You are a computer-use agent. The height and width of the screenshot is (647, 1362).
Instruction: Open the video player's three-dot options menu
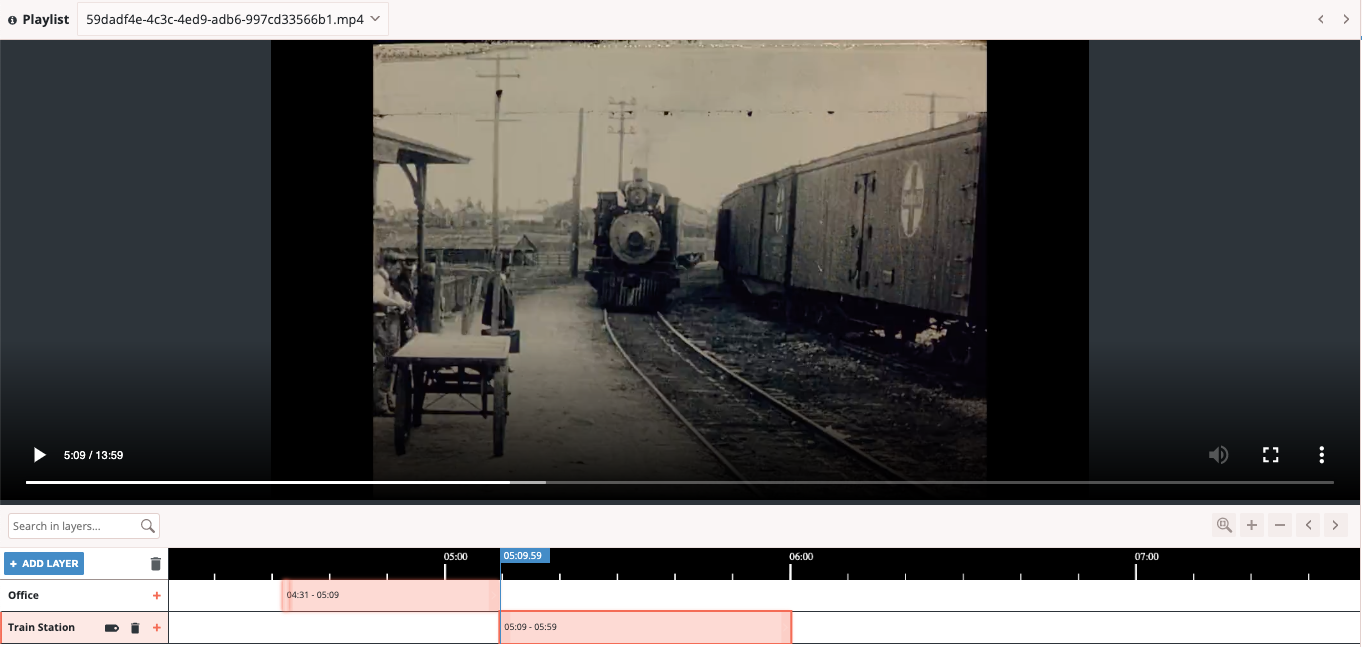point(1321,455)
